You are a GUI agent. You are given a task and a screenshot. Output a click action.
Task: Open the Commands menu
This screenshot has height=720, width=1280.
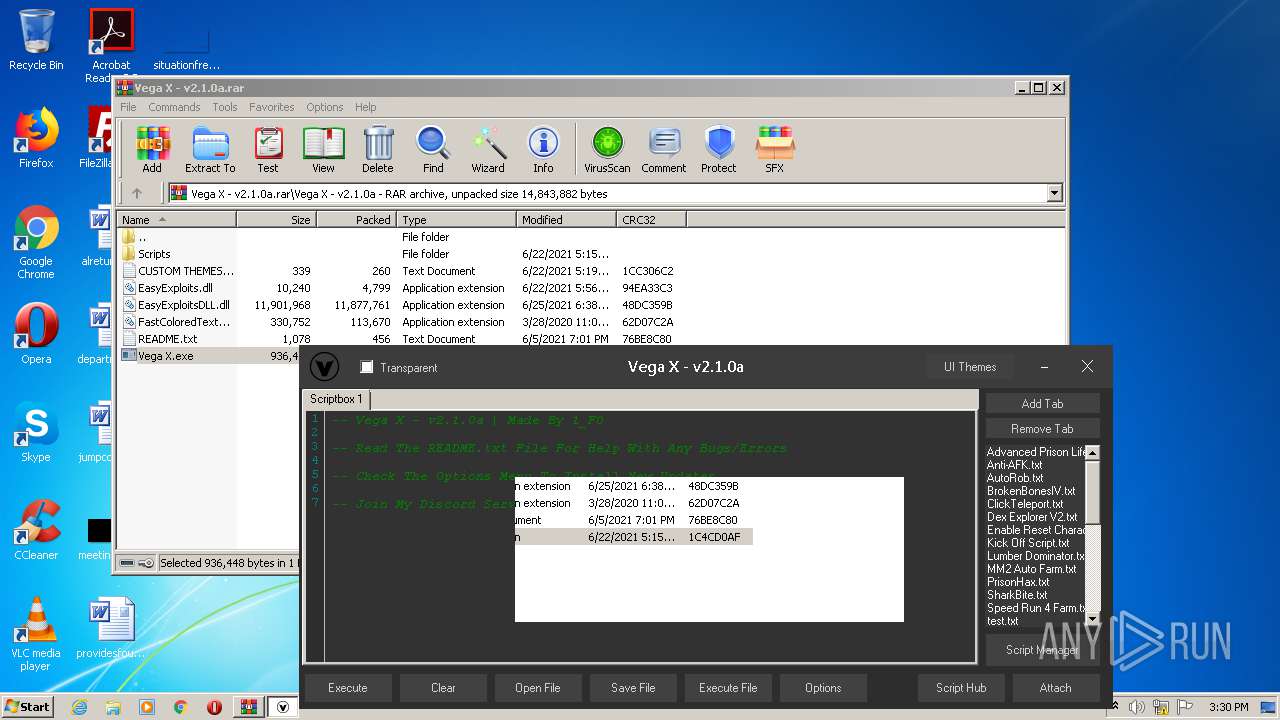(174, 107)
